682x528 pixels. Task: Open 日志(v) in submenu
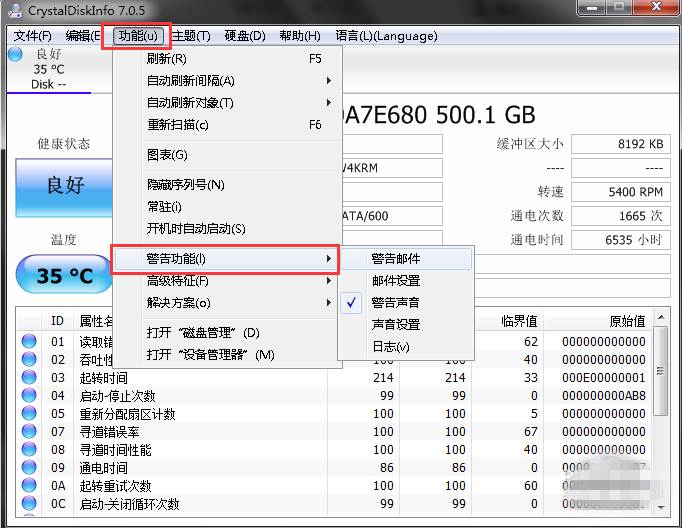[405, 347]
